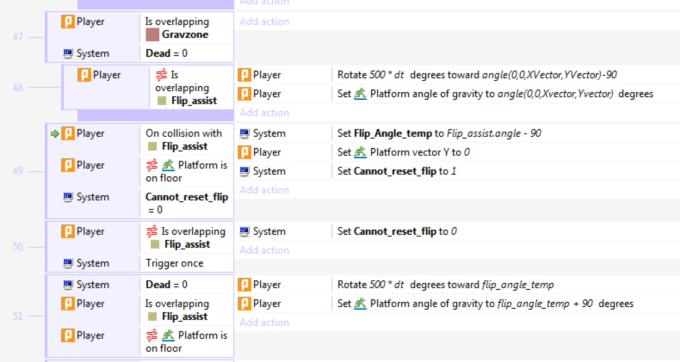The width and height of the screenshot is (680, 362).
Task: Click Platform icon in flip_angle_temp + 90 gravity action
Action: 360,304
